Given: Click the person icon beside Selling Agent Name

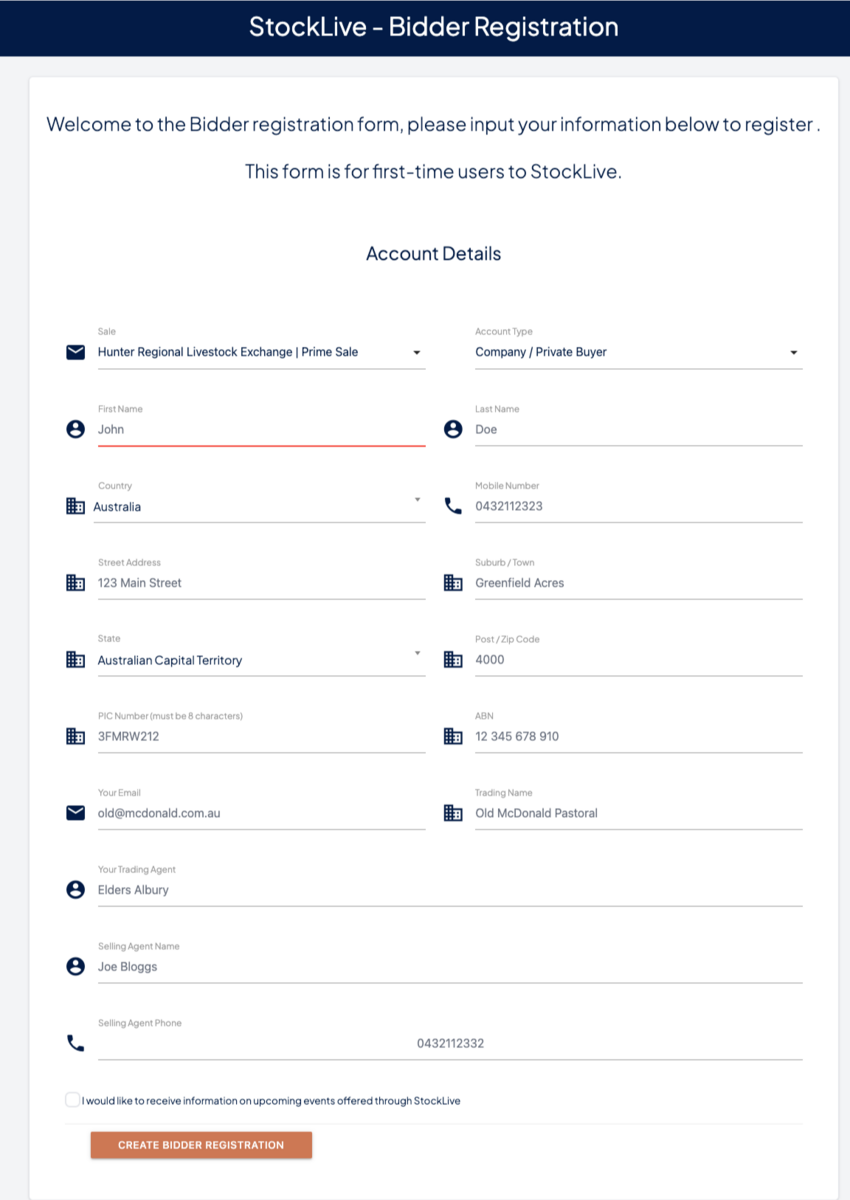Looking at the screenshot, I should coord(75,967).
